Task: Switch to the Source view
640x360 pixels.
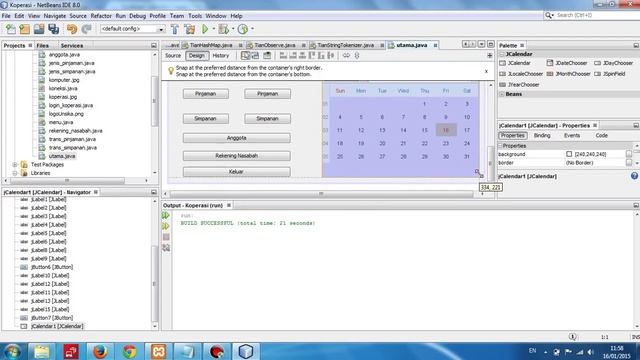Action: 173,56
